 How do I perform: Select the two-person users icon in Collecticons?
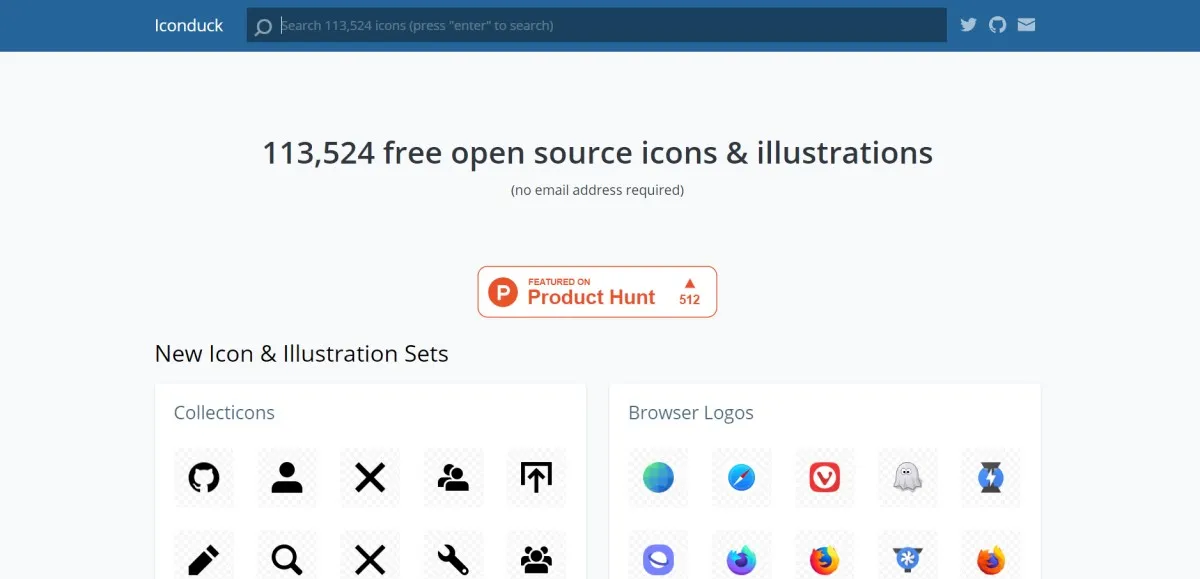[453, 478]
